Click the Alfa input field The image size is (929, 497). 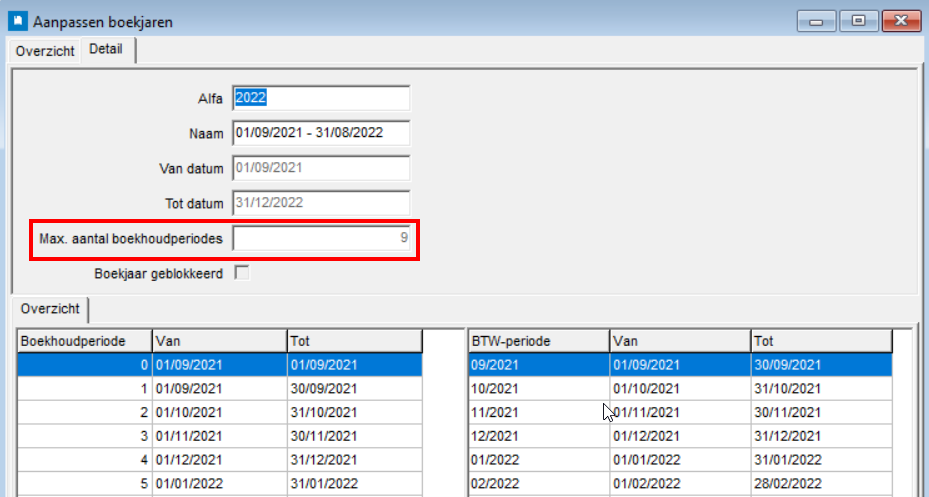point(320,98)
